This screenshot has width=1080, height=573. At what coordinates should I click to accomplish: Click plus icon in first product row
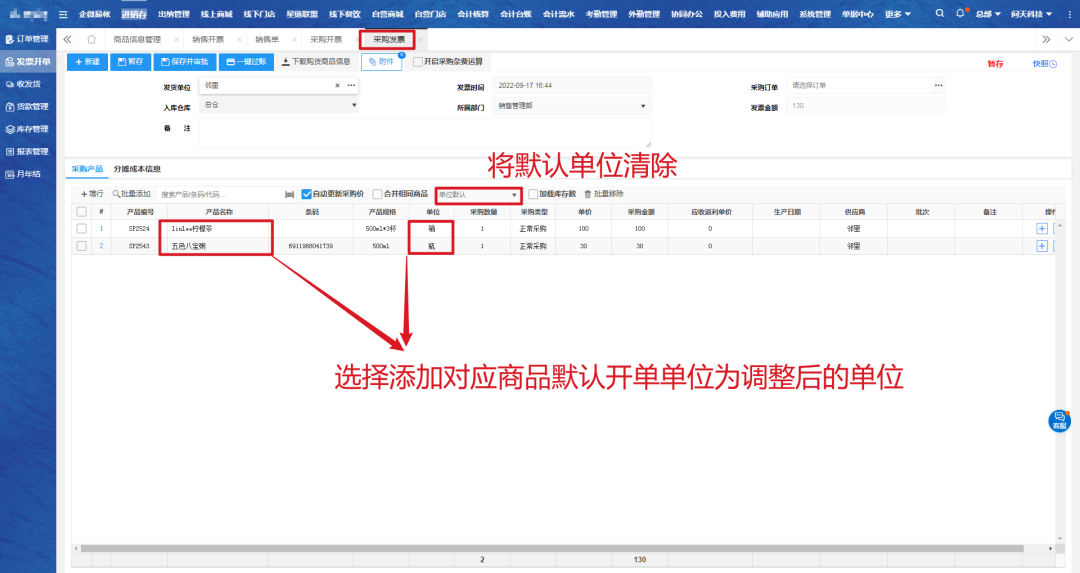point(1042,229)
